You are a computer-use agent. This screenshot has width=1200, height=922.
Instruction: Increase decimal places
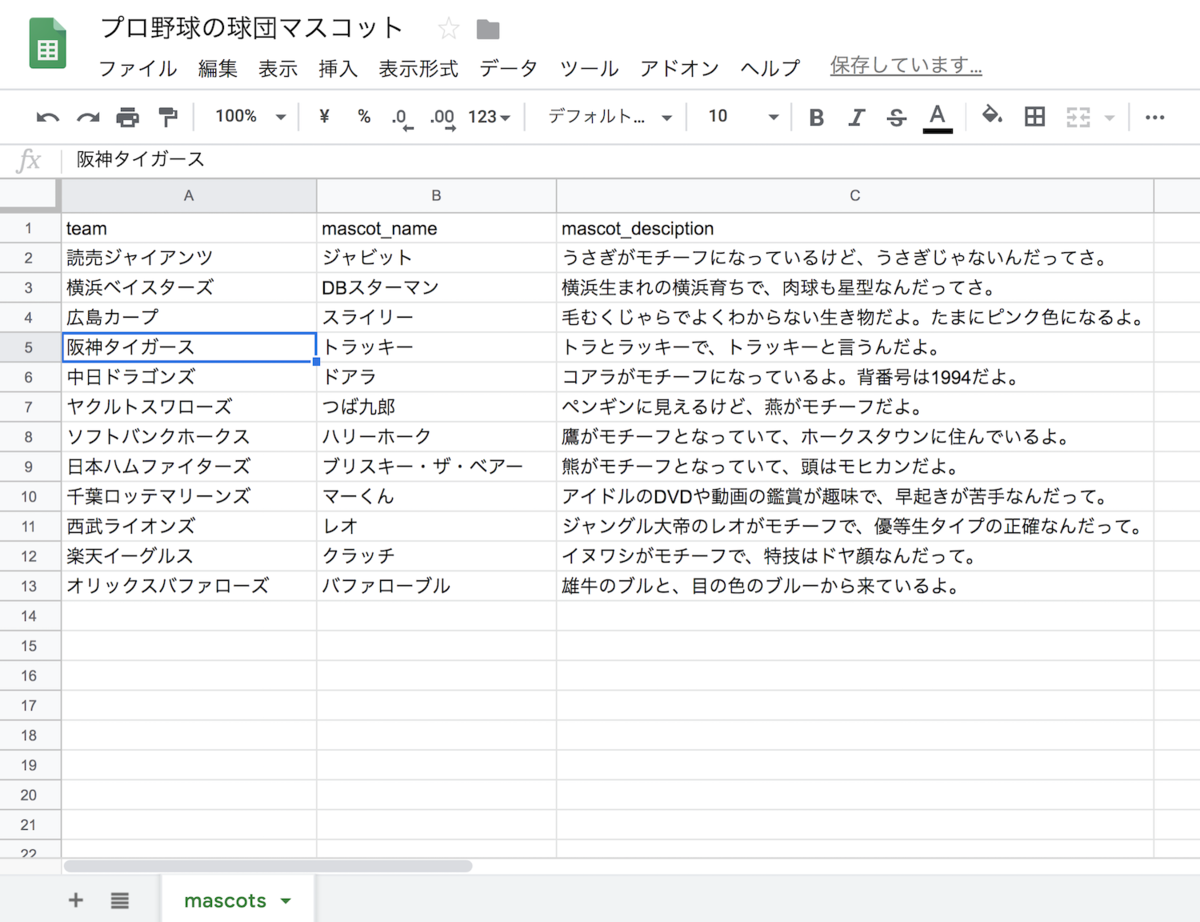442,118
